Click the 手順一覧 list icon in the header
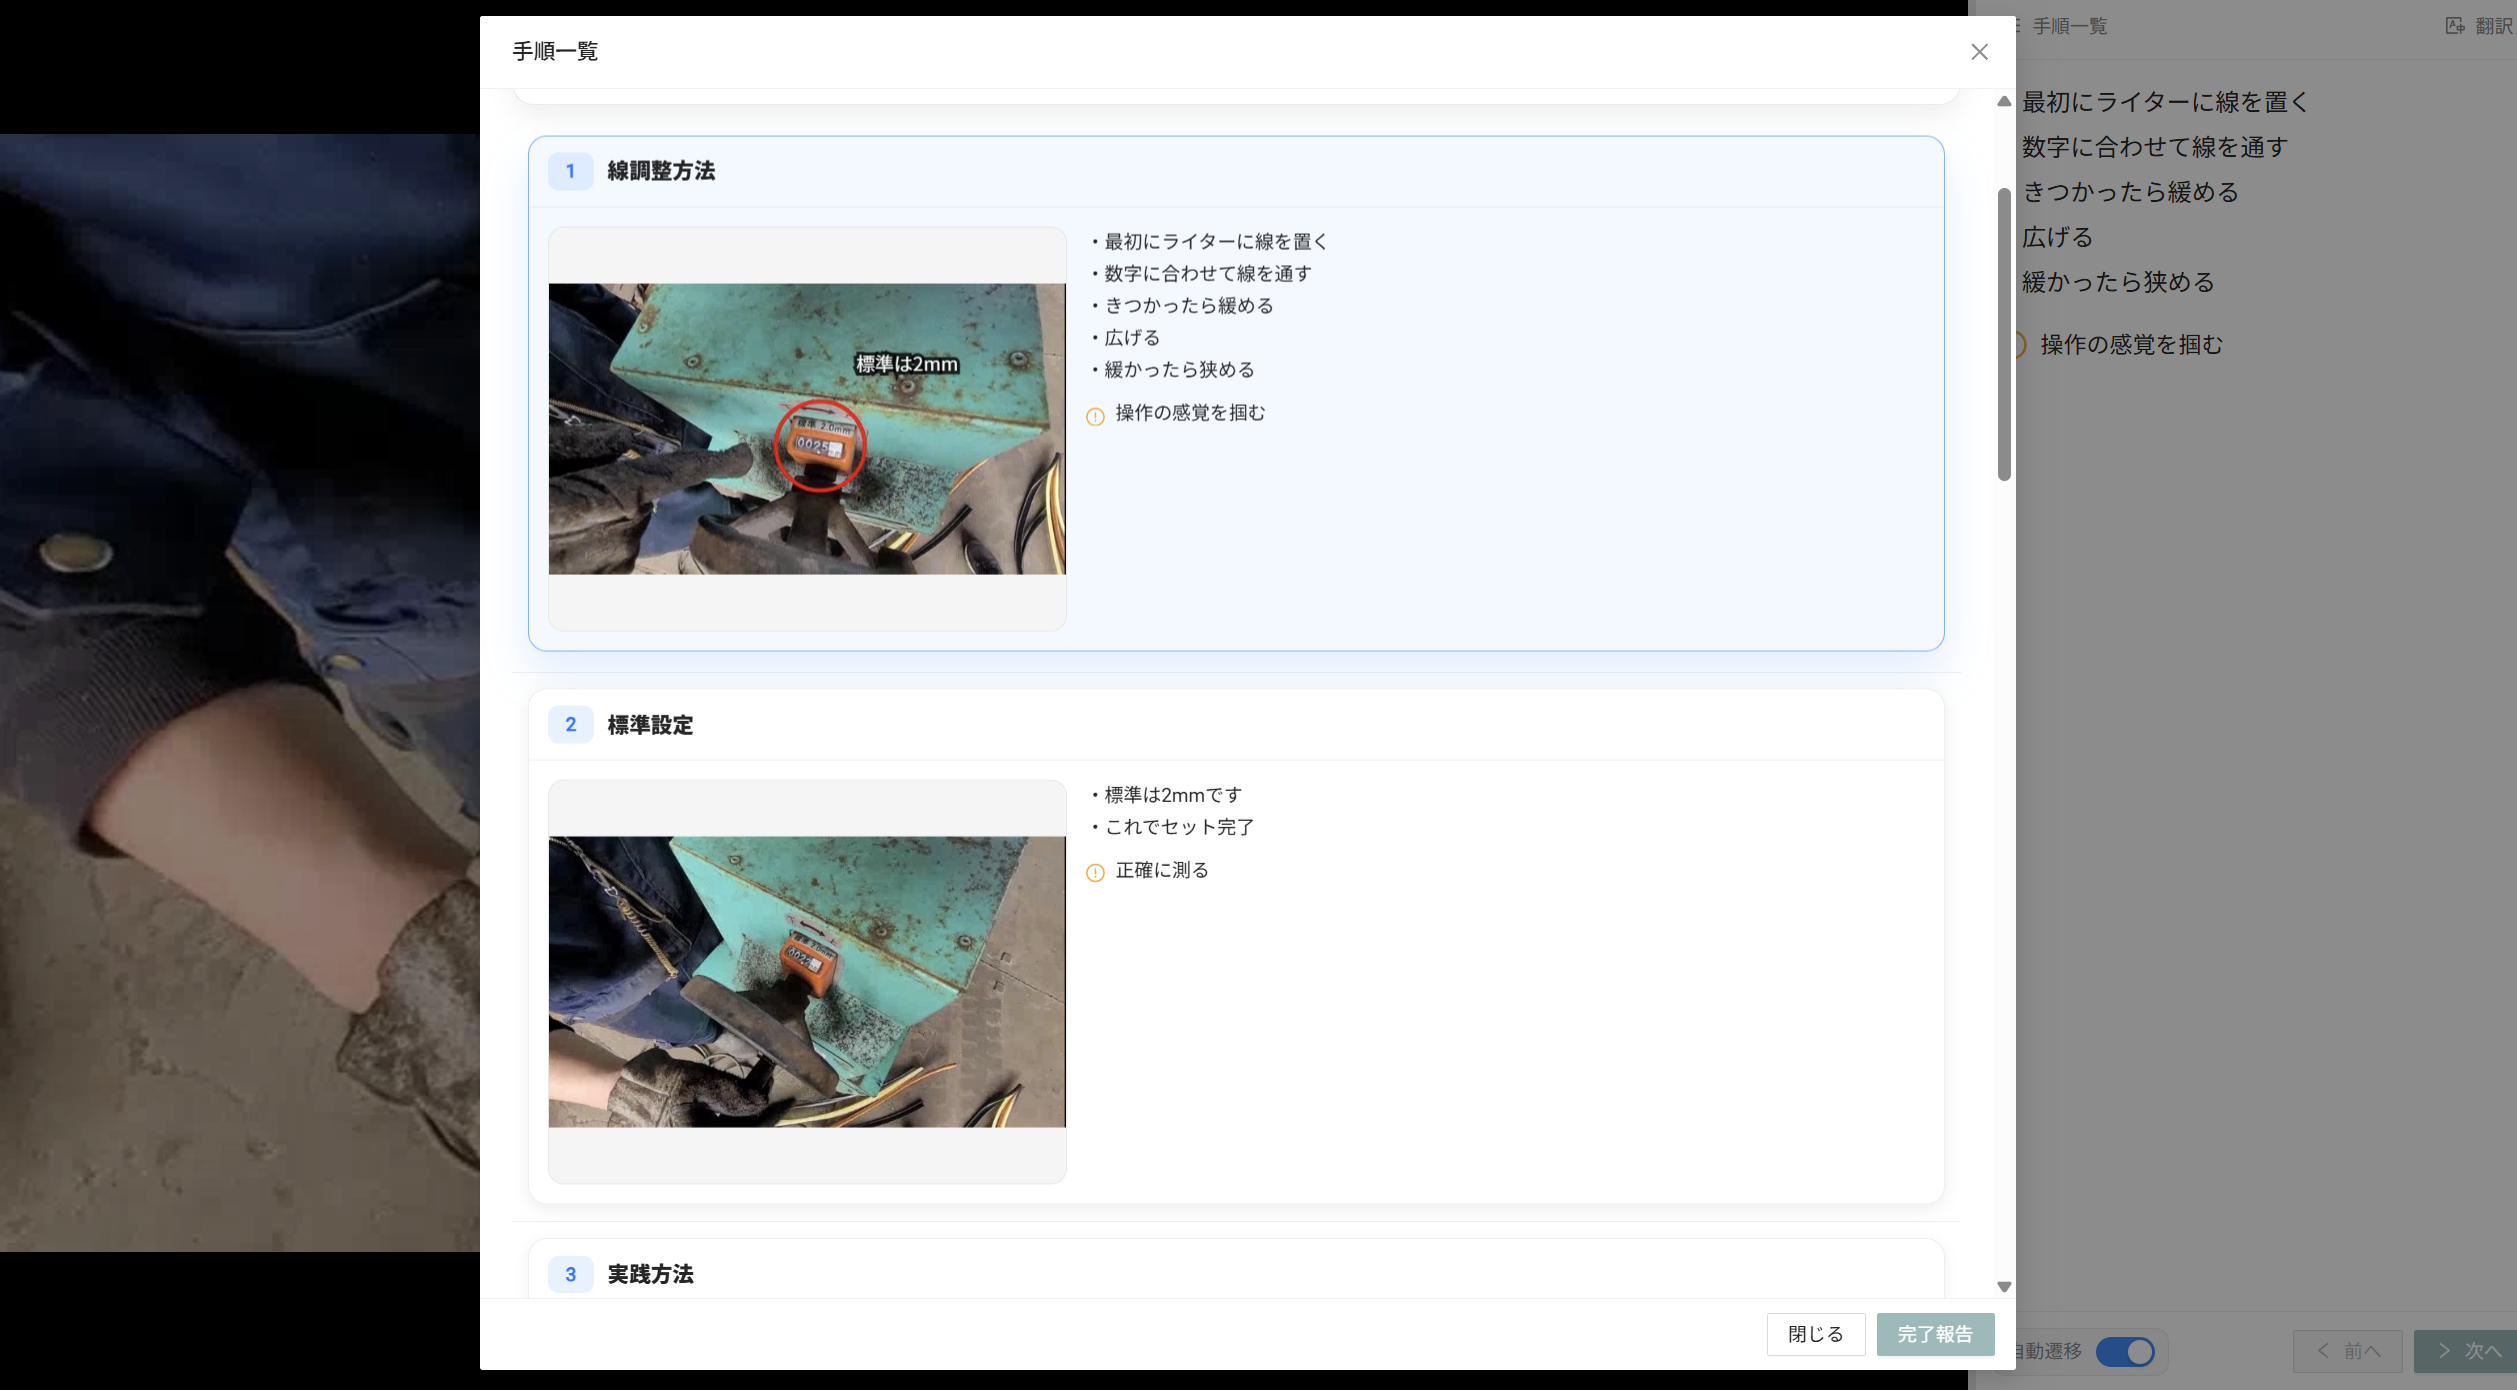 [2017, 26]
